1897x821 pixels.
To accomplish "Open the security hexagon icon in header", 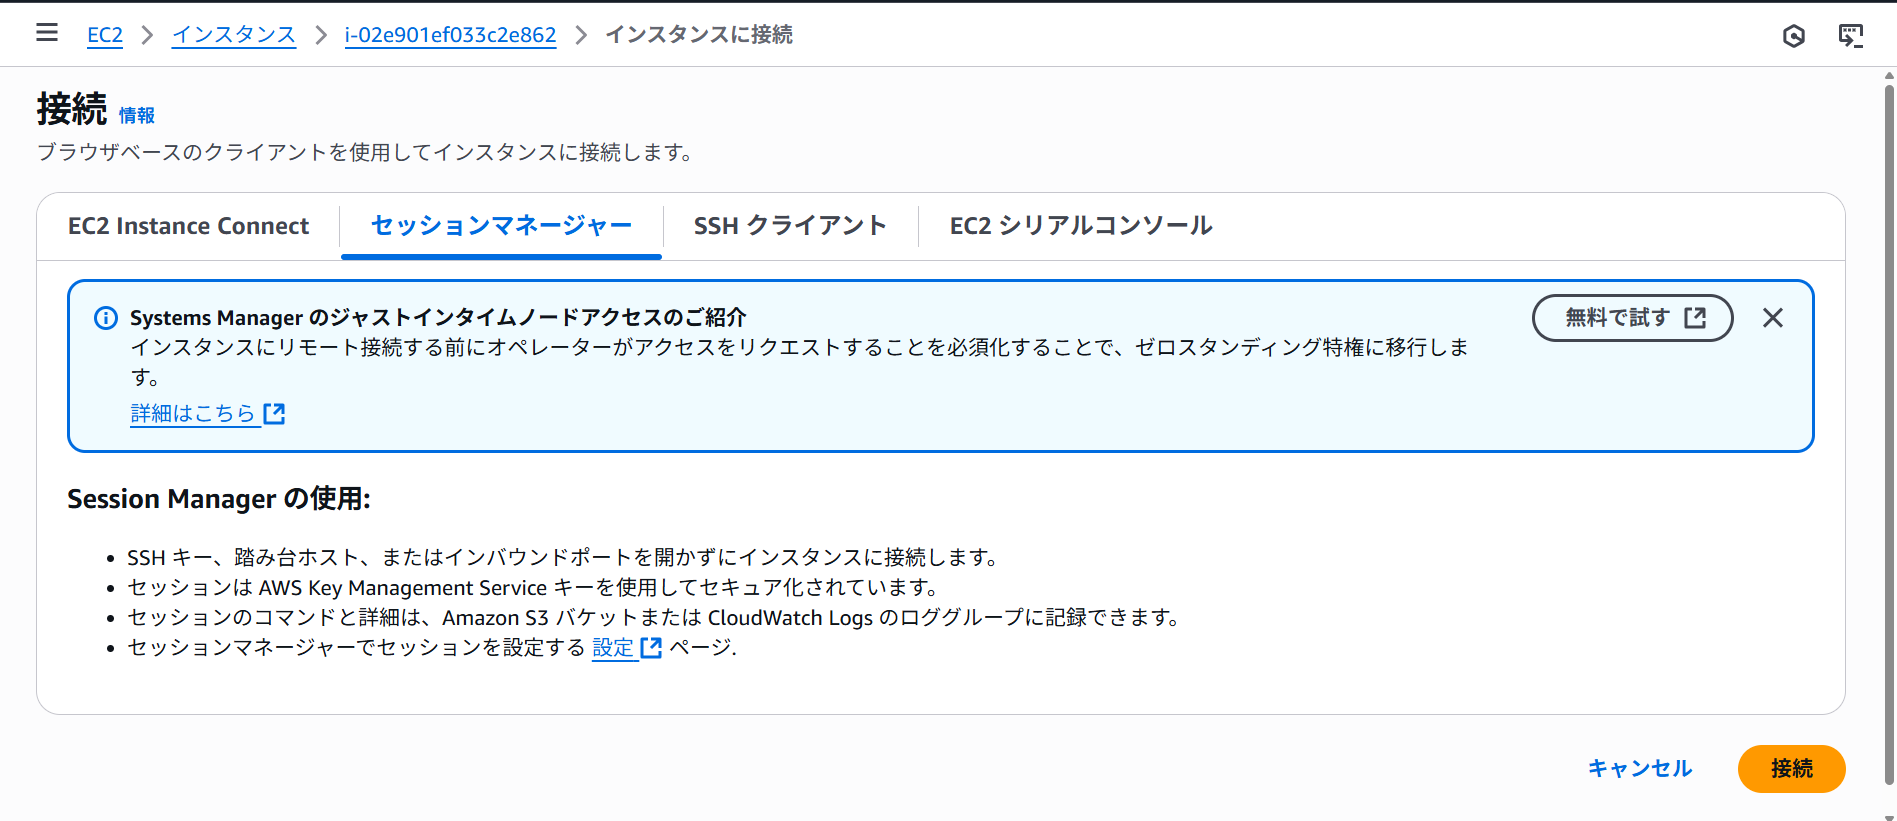I will click(x=1794, y=36).
